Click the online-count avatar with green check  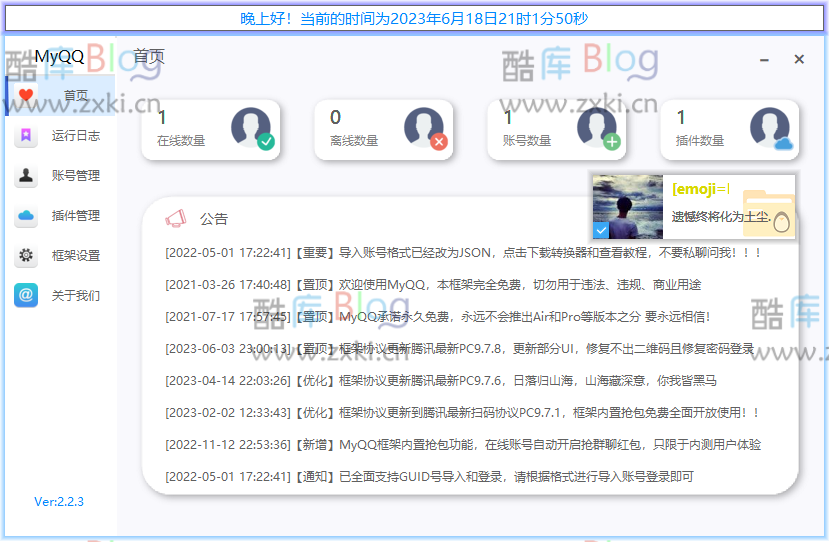pyautogui.click(x=252, y=128)
